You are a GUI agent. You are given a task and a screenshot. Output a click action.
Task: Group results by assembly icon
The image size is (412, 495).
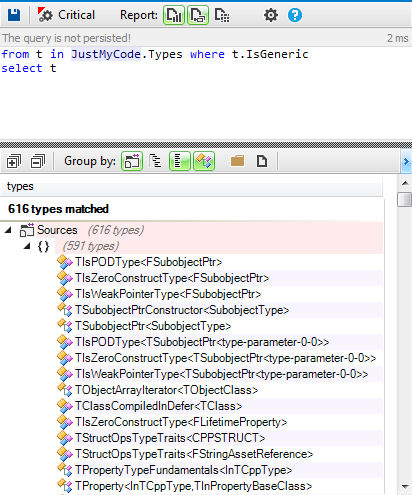[132, 161]
